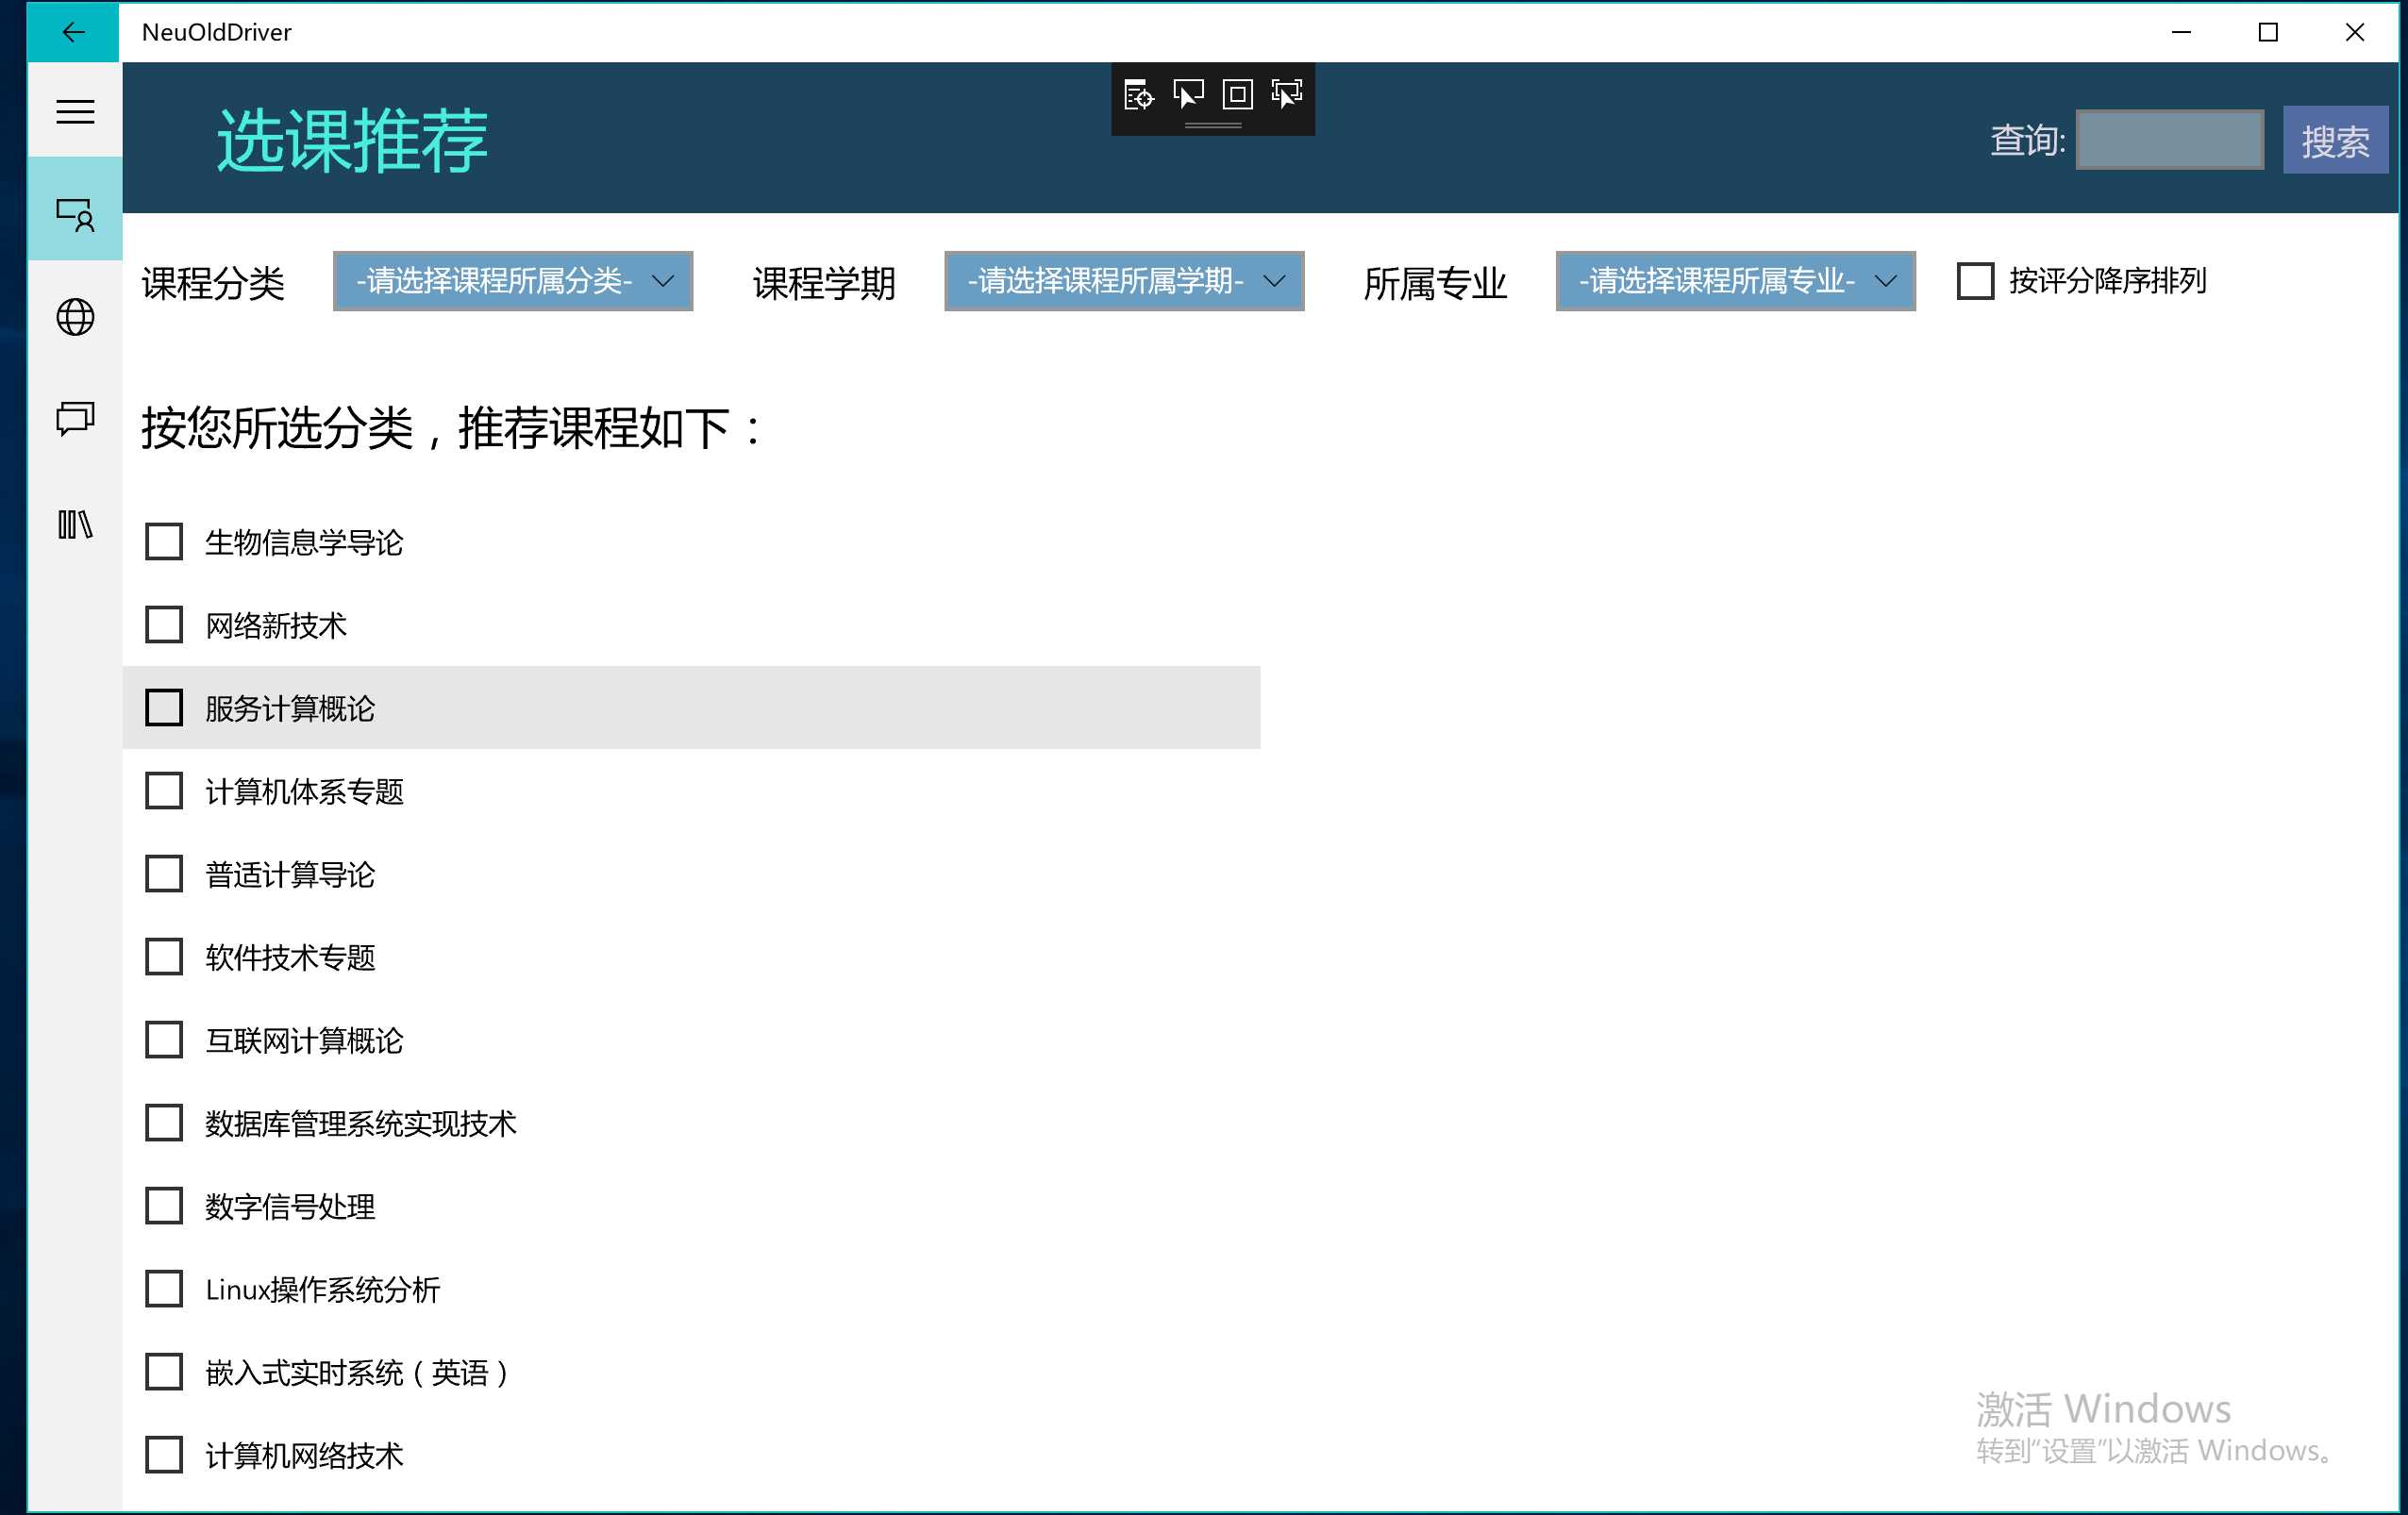This screenshot has height=1515, width=2408.
Task: Close the NeuOldDriver window
Action: [x=2355, y=32]
